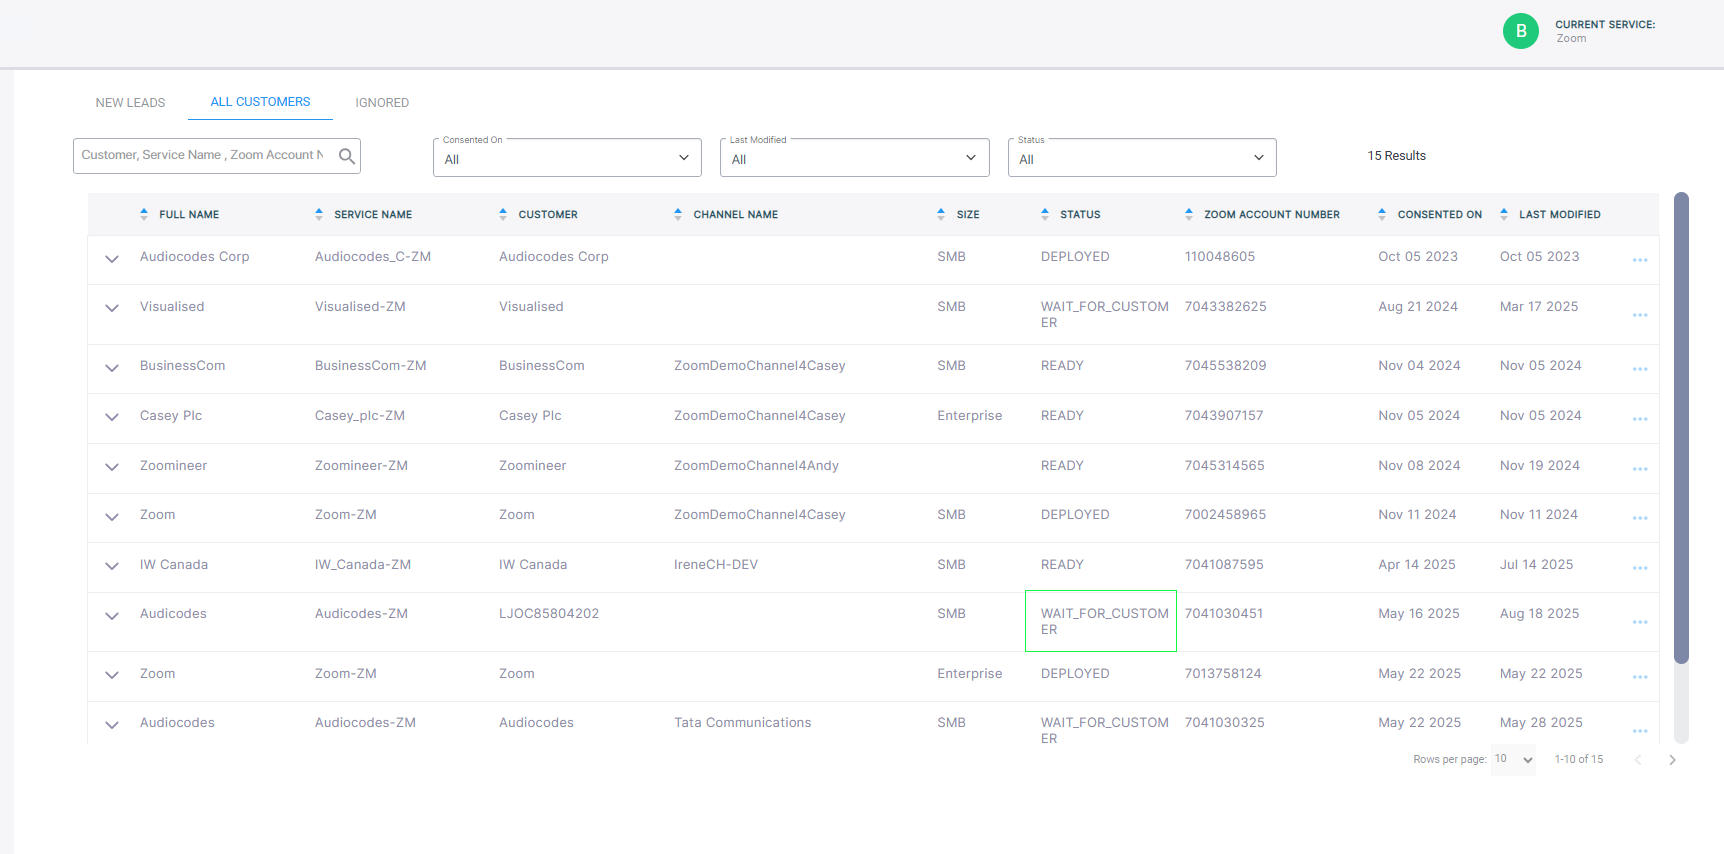1724x854 pixels.
Task: Expand the Visualised row
Action: 112,308
